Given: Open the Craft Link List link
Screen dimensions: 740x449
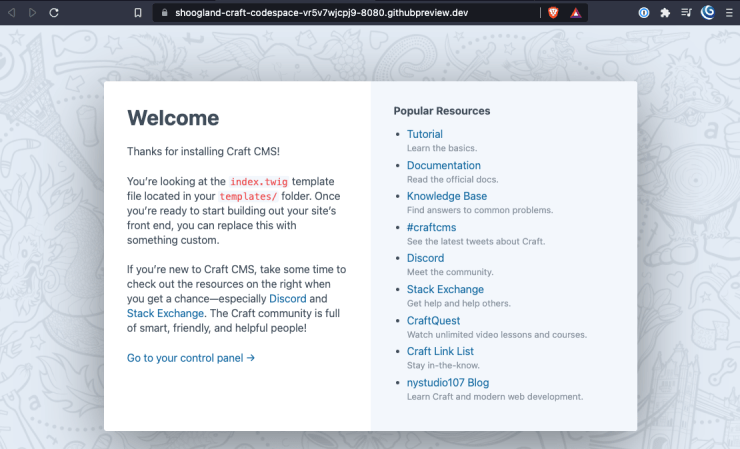Looking at the screenshot, I should click(x=440, y=351).
